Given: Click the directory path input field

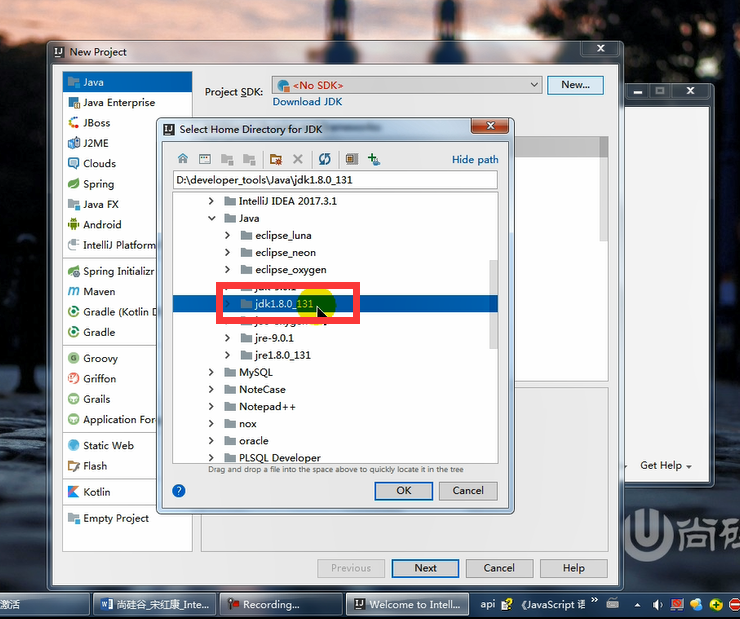Looking at the screenshot, I should 335,180.
